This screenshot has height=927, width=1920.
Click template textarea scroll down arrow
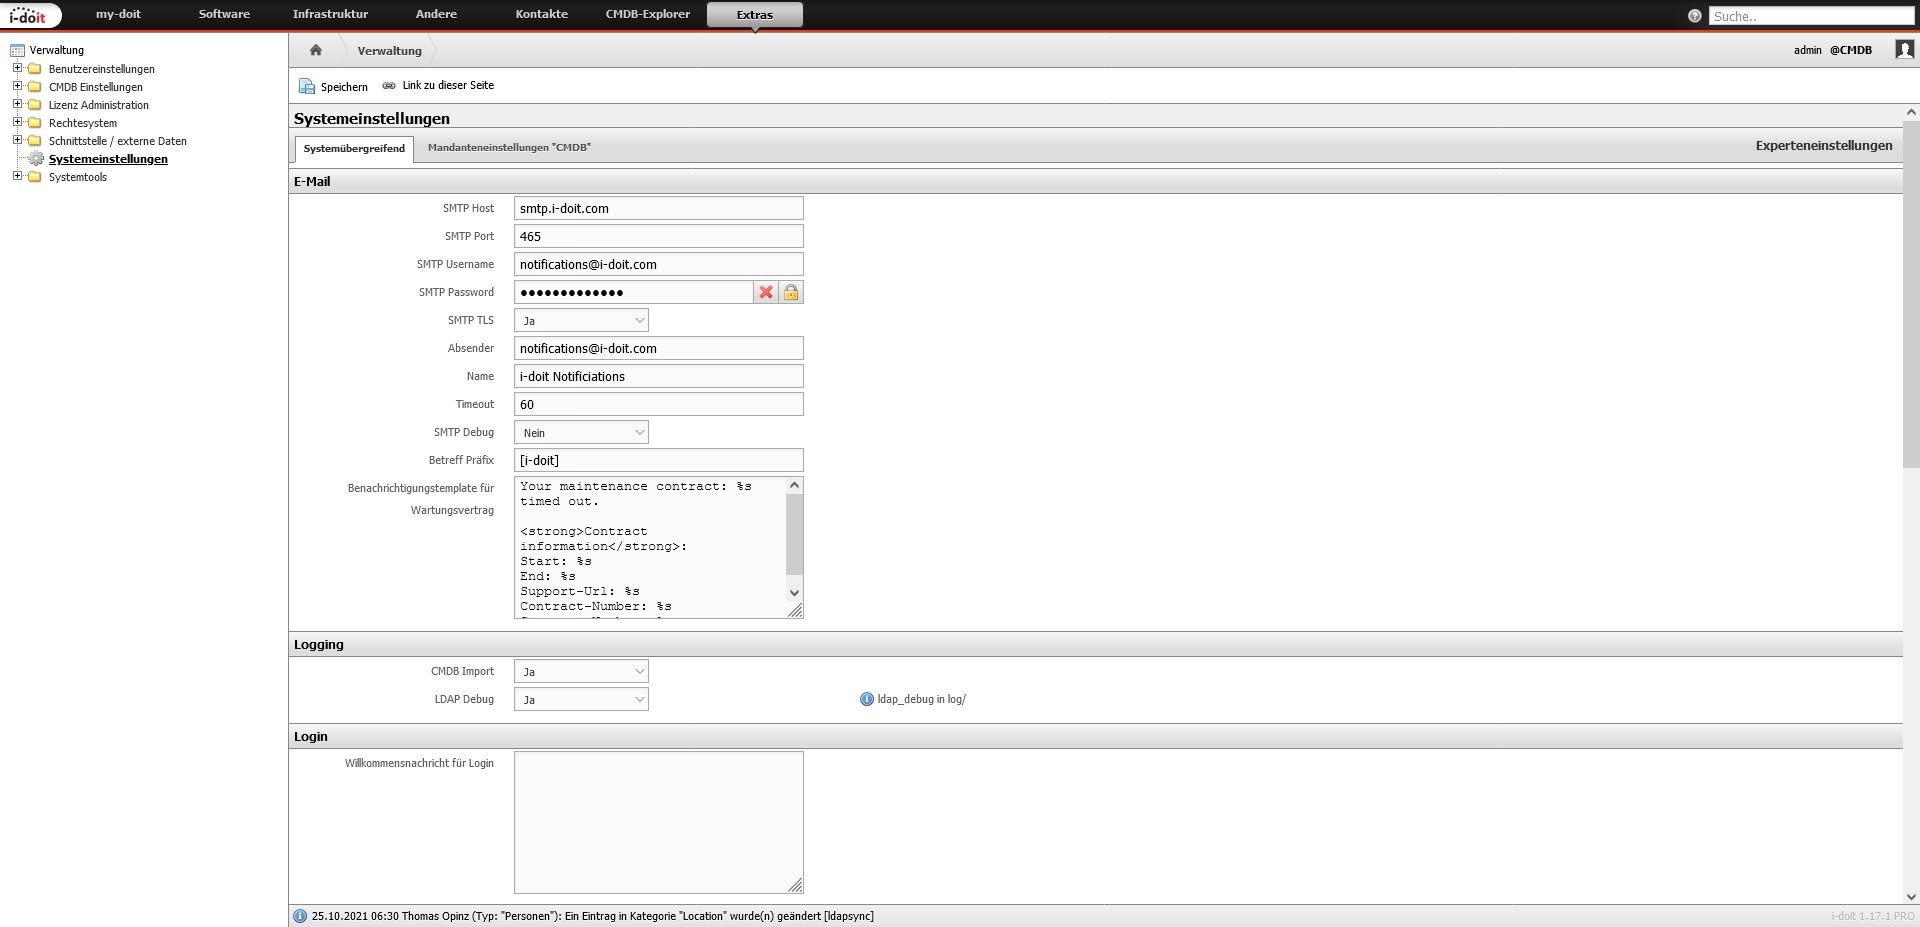795,593
